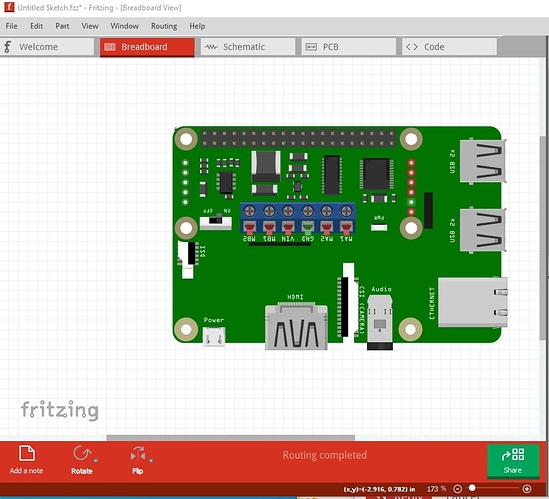Select the Audio jack on the board
Screen dimensions: 549x499
(x=380, y=322)
